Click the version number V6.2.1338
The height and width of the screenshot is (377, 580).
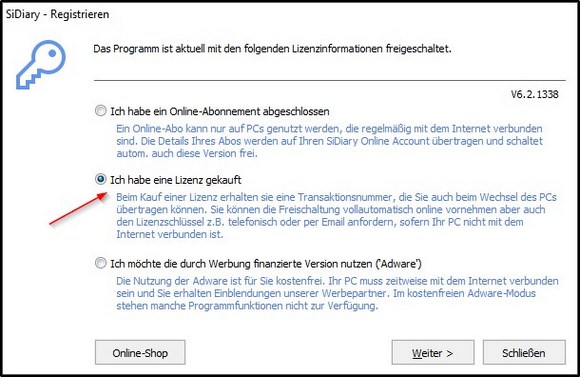pos(535,94)
